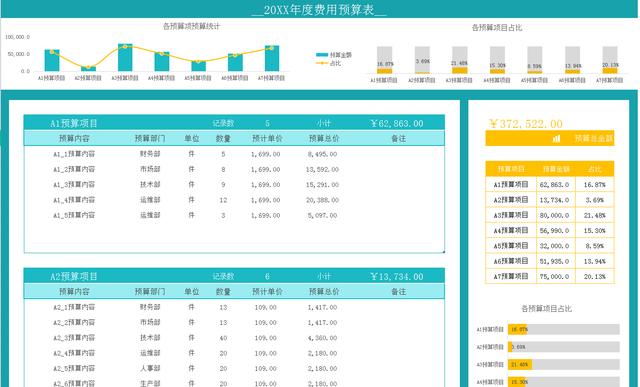Click the 15,291.00 total price cell
The height and width of the screenshot is (387, 640).
pos(322,185)
